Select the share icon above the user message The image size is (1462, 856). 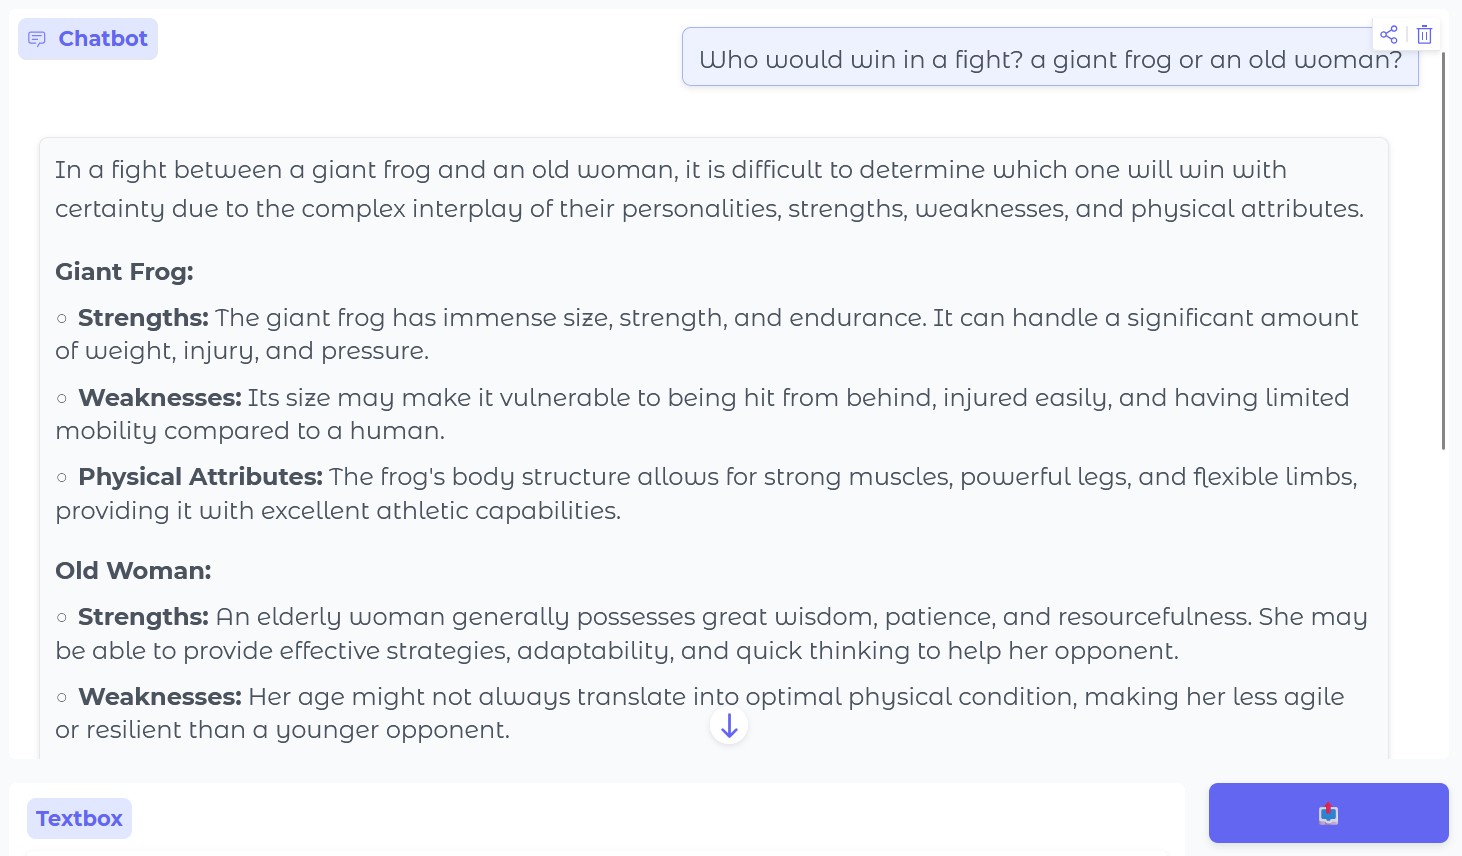[1389, 33]
